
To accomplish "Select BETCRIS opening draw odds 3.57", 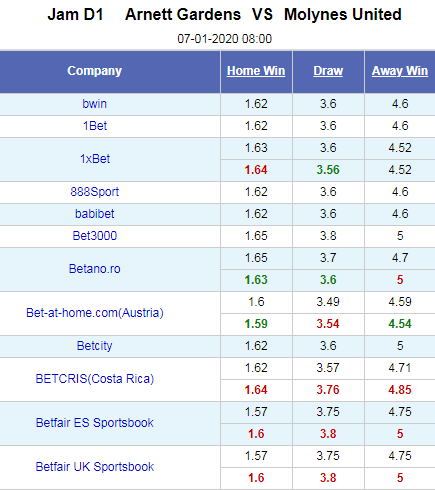I will (328, 368).
